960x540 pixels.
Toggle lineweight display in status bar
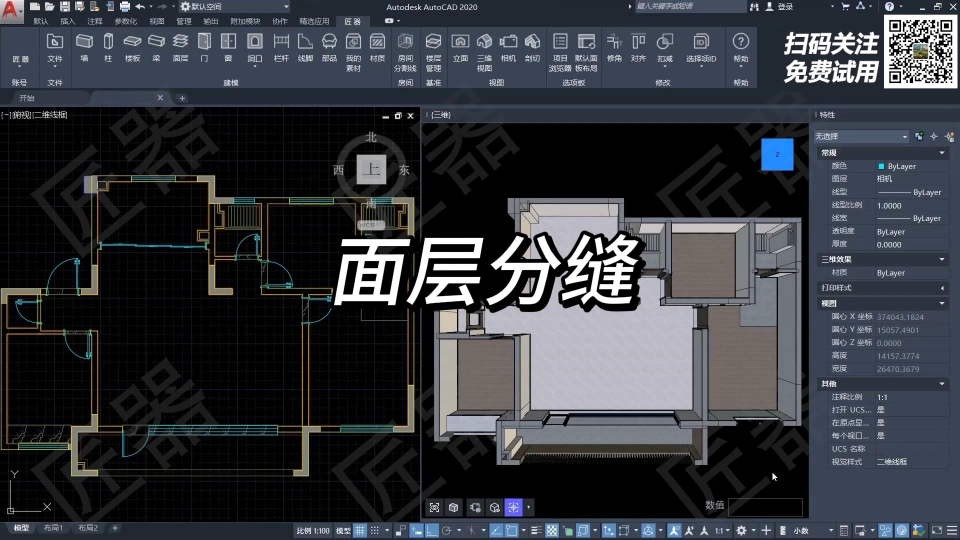click(536, 530)
